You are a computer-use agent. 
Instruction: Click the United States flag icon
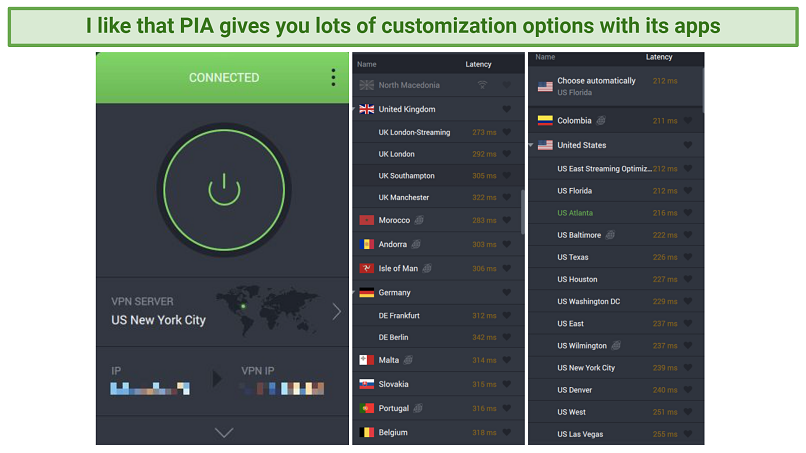coord(545,145)
